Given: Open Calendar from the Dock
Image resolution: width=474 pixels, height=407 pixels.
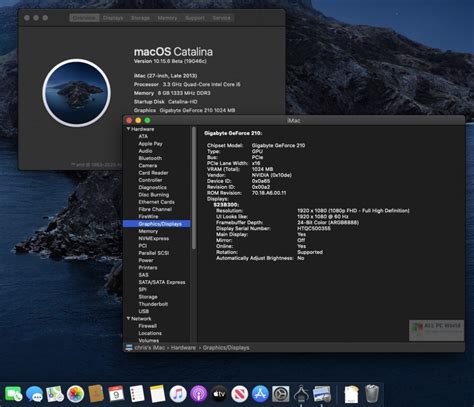Looking at the screenshot, I should tap(116, 394).
